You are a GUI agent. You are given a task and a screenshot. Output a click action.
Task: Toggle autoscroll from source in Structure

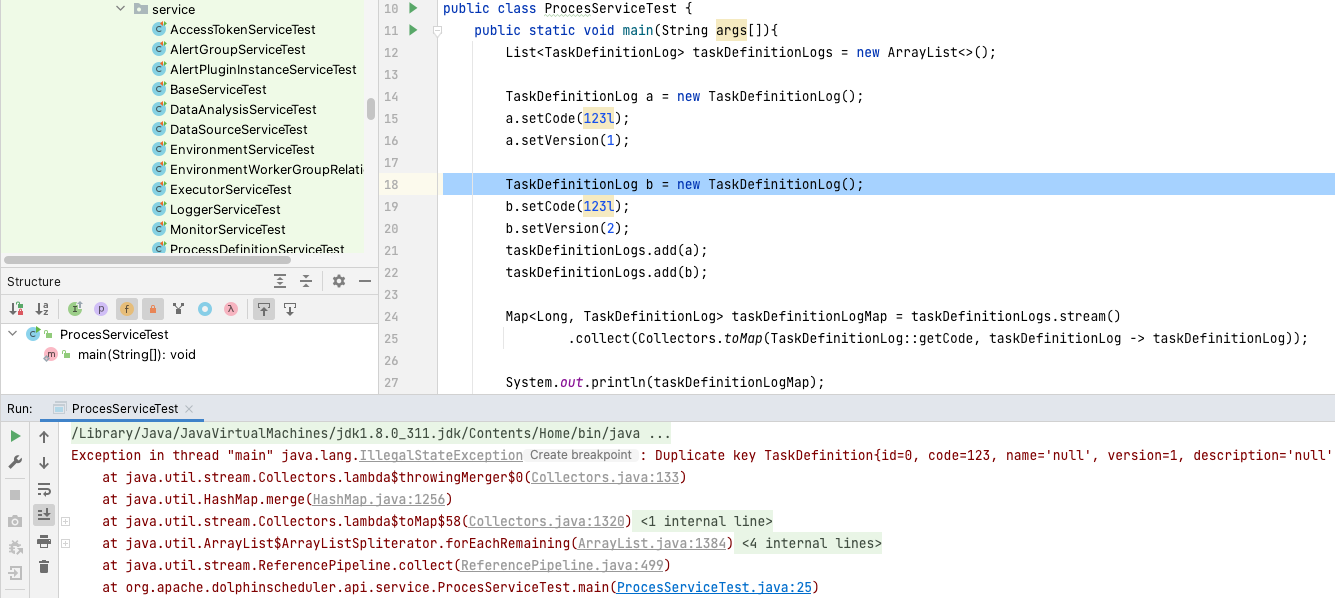tap(290, 309)
